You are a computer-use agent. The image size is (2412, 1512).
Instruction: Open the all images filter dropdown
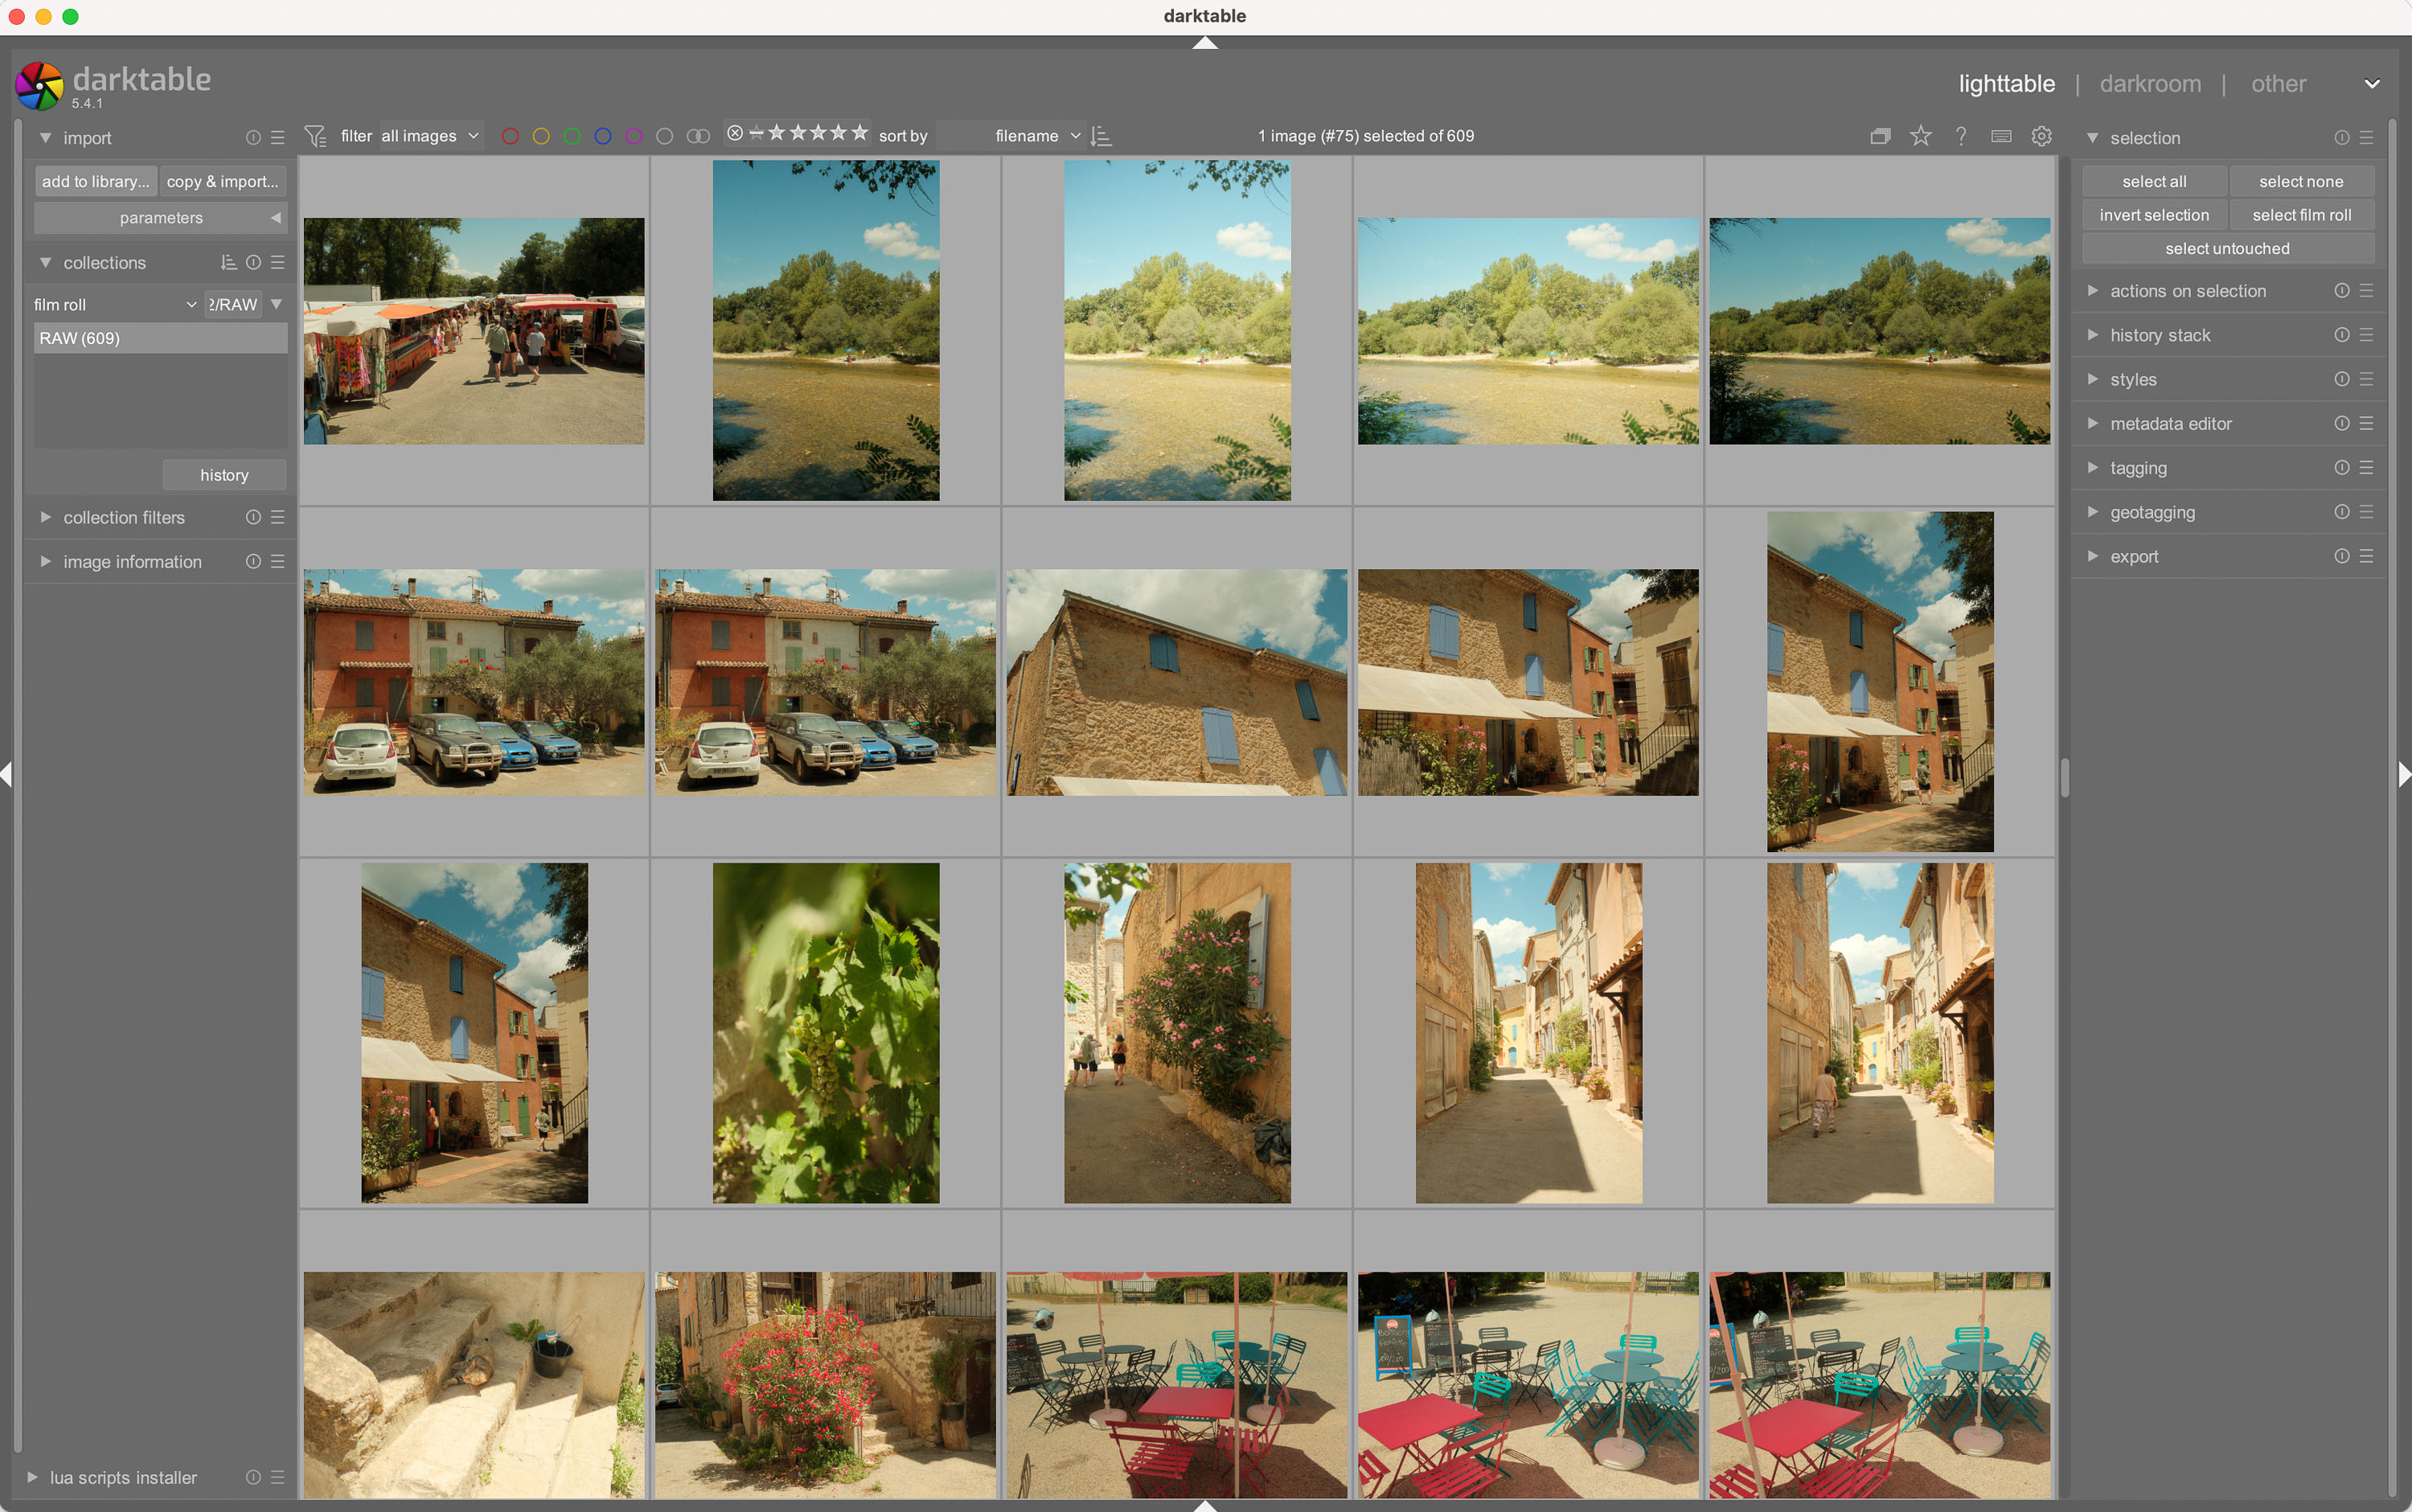point(430,136)
